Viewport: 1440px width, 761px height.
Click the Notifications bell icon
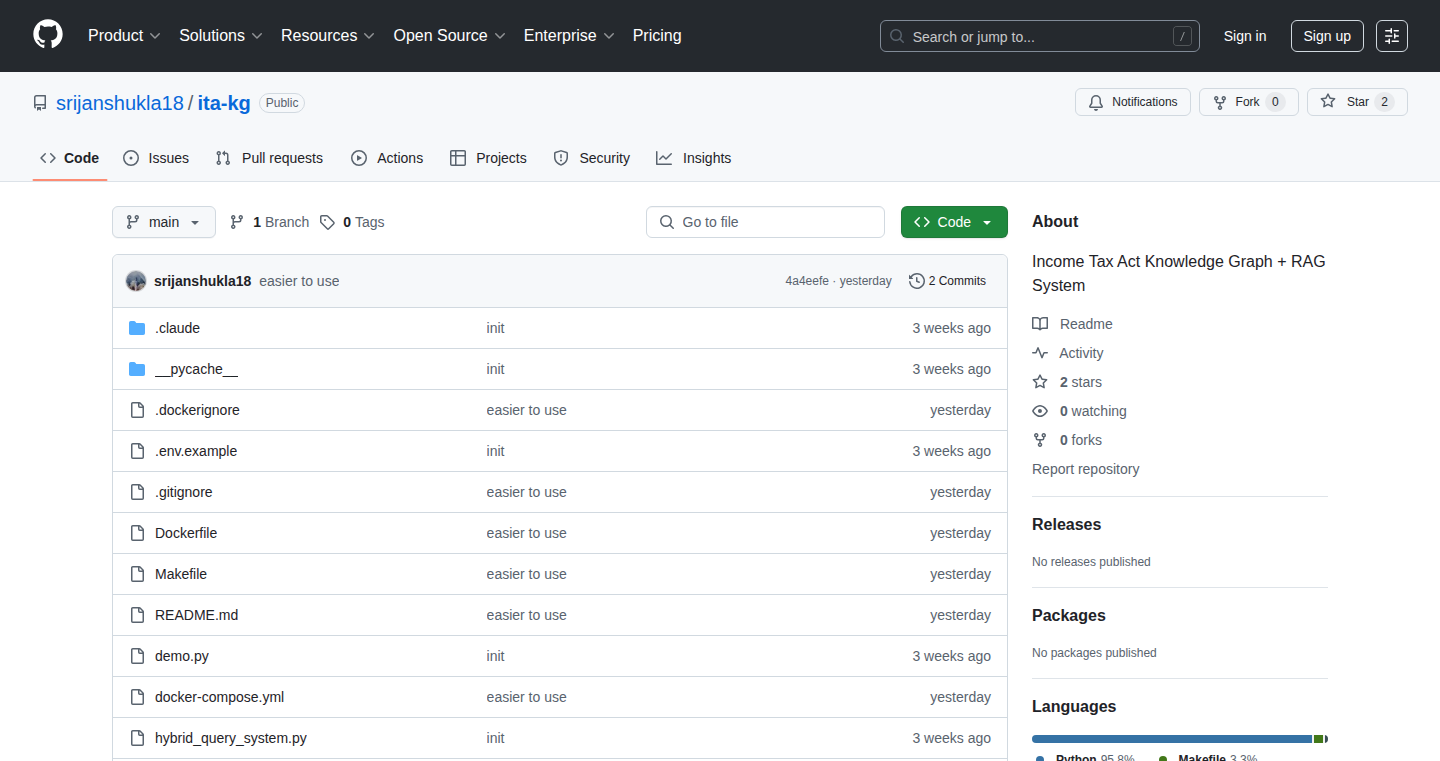[1096, 102]
